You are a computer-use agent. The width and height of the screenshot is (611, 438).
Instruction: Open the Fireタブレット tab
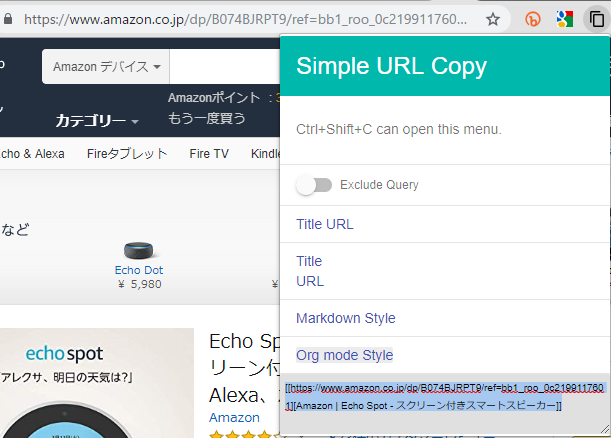click(127, 154)
